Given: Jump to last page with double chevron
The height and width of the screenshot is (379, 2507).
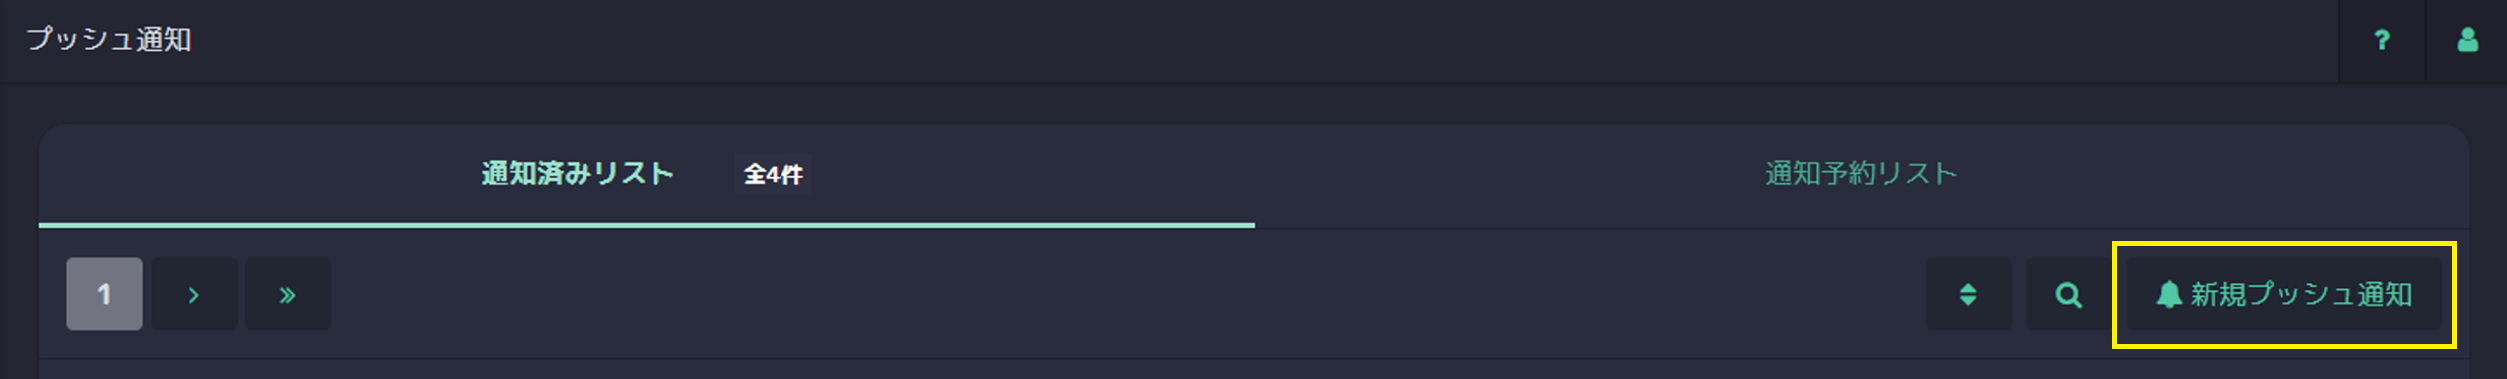Looking at the screenshot, I should [x=287, y=295].
